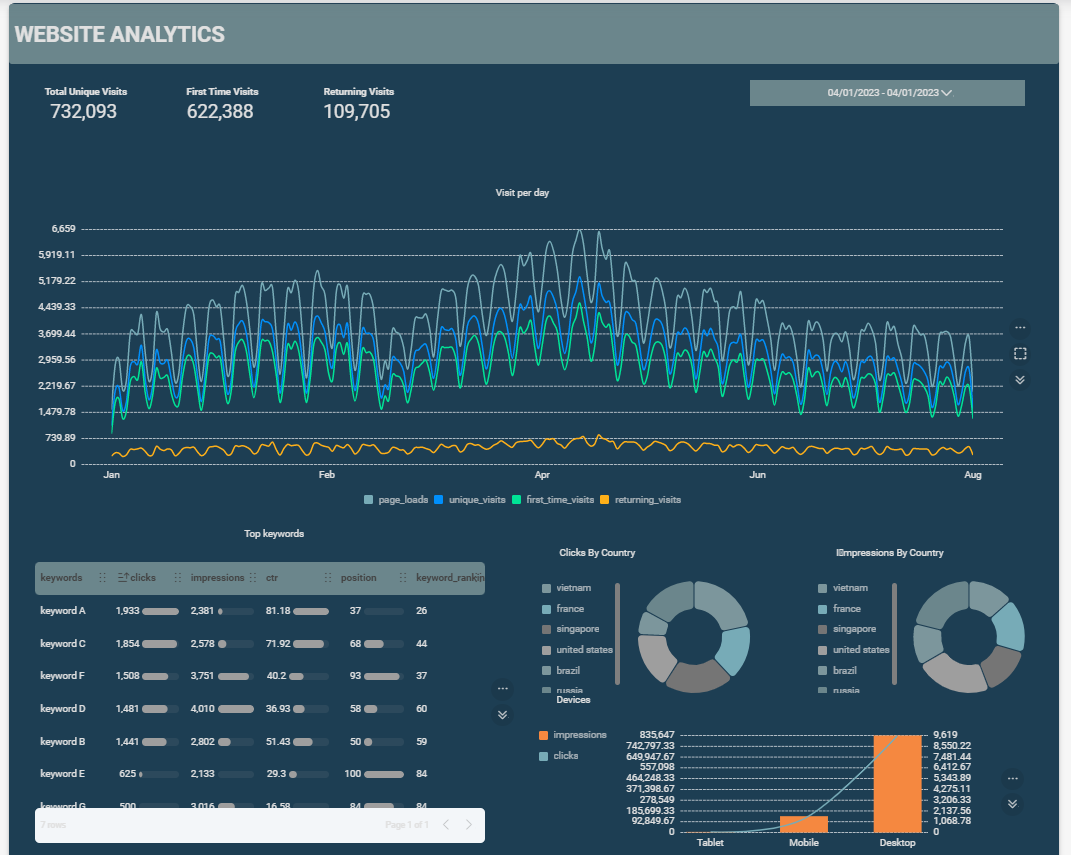Toggle vietnam in Clicks By Country legend
Viewport: 1071px width, 855px height.
tap(566, 588)
